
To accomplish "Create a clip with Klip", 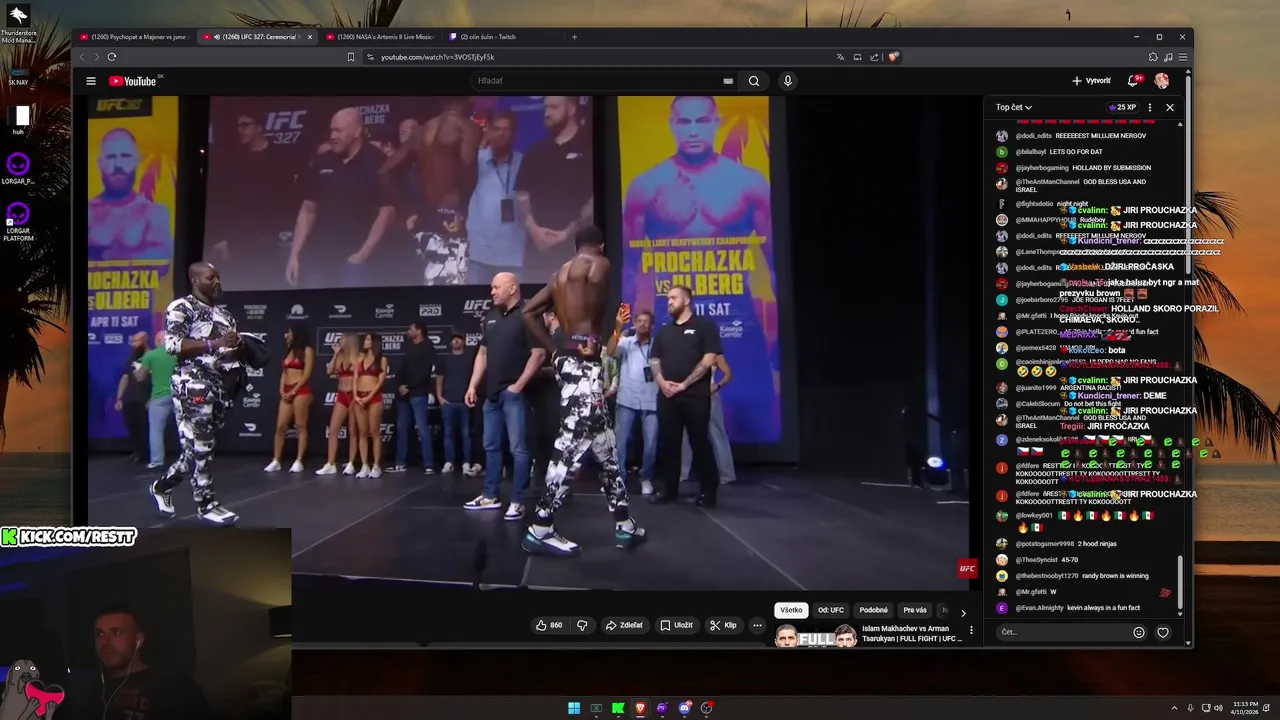I will click(x=723, y=625).
